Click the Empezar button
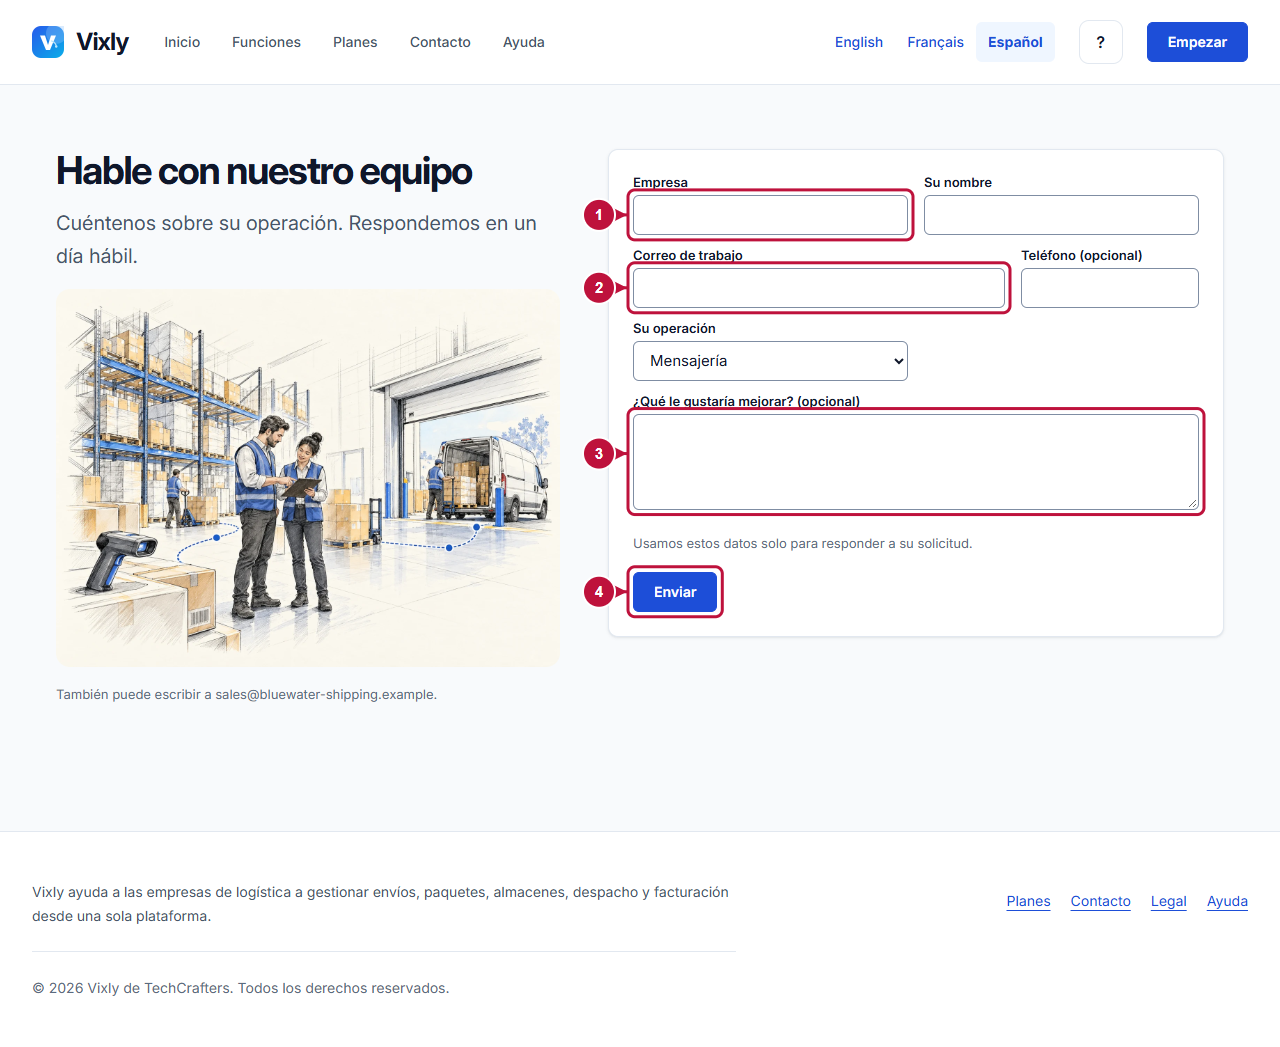Viewport: 1280px width, 1047px height. (x=1197, y=42)
